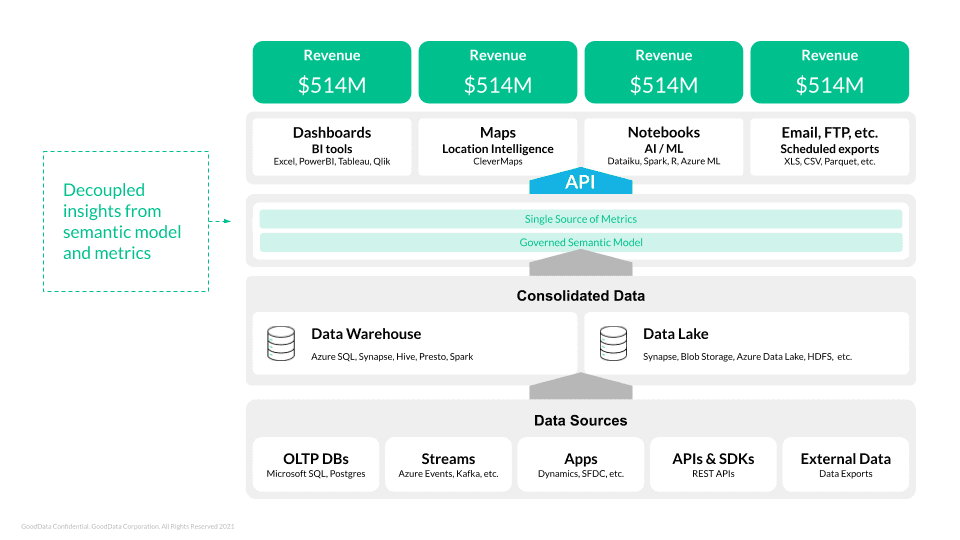Viewport: 960px width, 540px height.
Task: Click 'Dynamics, SFDC, etc.' text
Action: [x=580, y=474]
